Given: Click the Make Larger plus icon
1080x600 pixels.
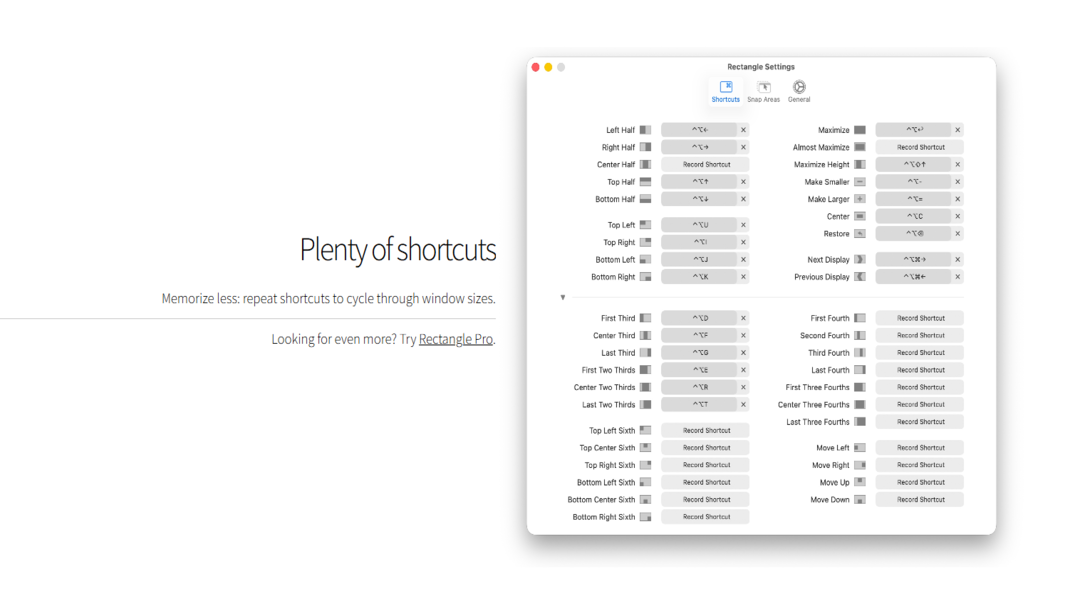Looking at the screenshot, I should 859,199.
